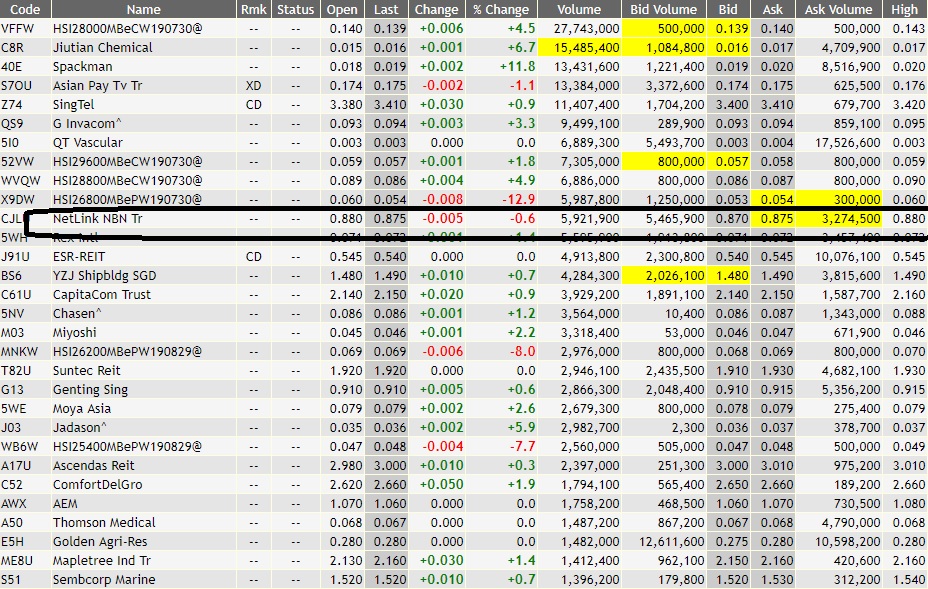Select the SingTel stock name

point(73,105)
